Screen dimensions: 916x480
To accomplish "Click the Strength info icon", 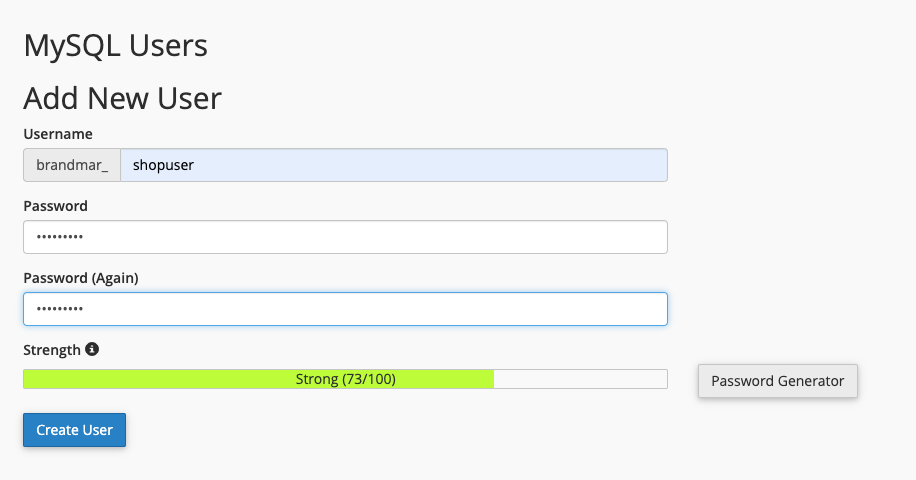I will (92, 350).
